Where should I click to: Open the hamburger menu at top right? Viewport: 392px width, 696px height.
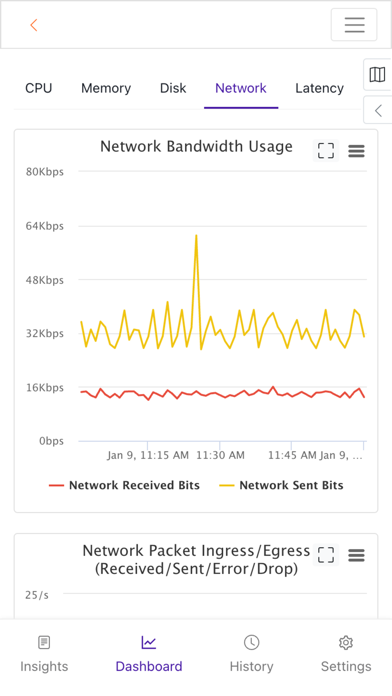354,25
